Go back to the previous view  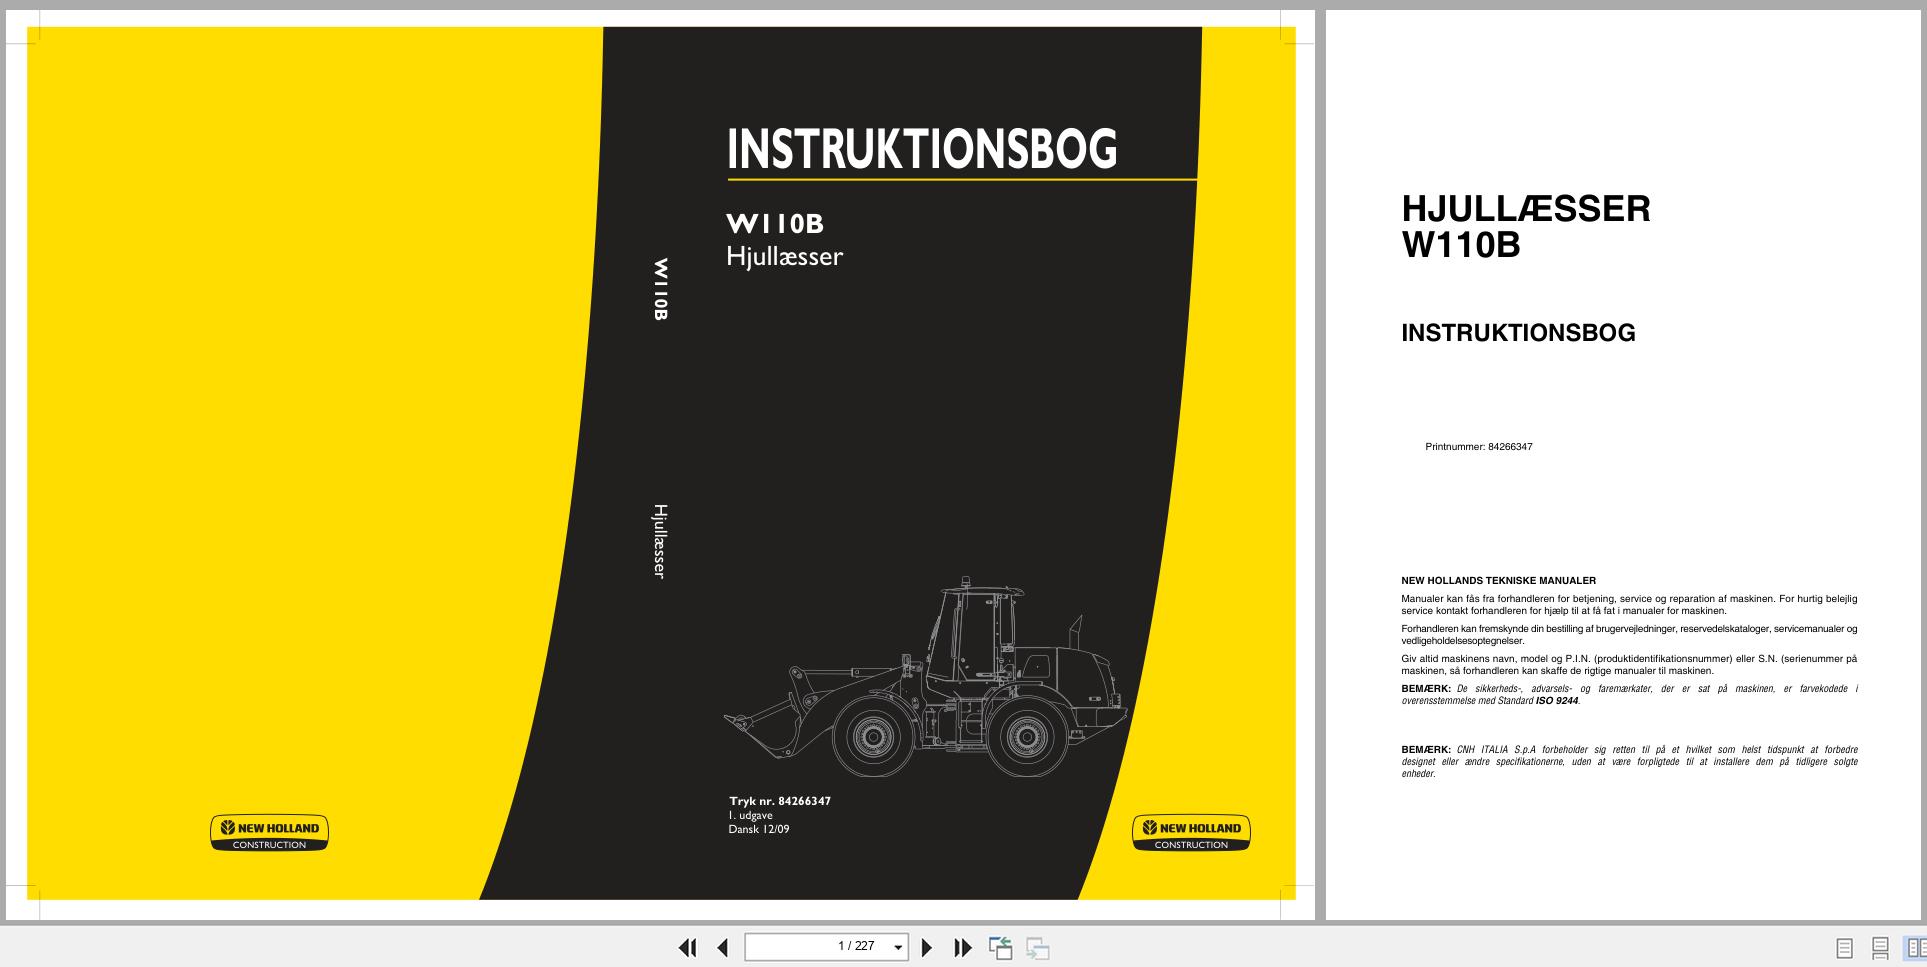click(1001, 946)
